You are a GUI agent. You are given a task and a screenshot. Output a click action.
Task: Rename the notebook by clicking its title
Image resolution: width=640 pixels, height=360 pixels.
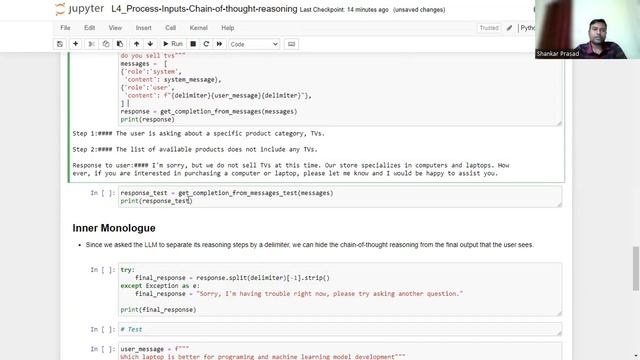coord(204,9)
